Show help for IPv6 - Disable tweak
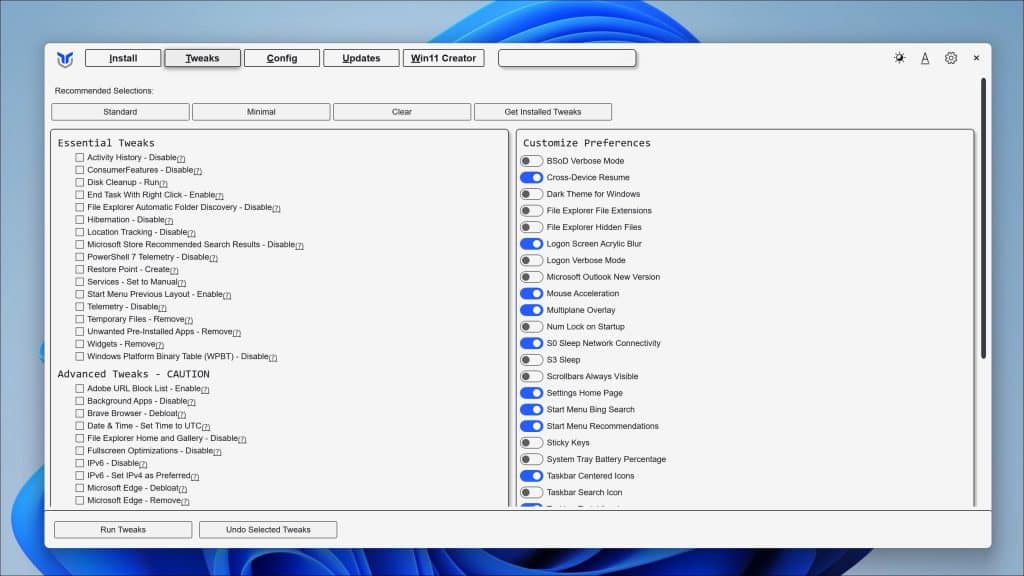This screenshot has height=576, width=1024. 143,464
